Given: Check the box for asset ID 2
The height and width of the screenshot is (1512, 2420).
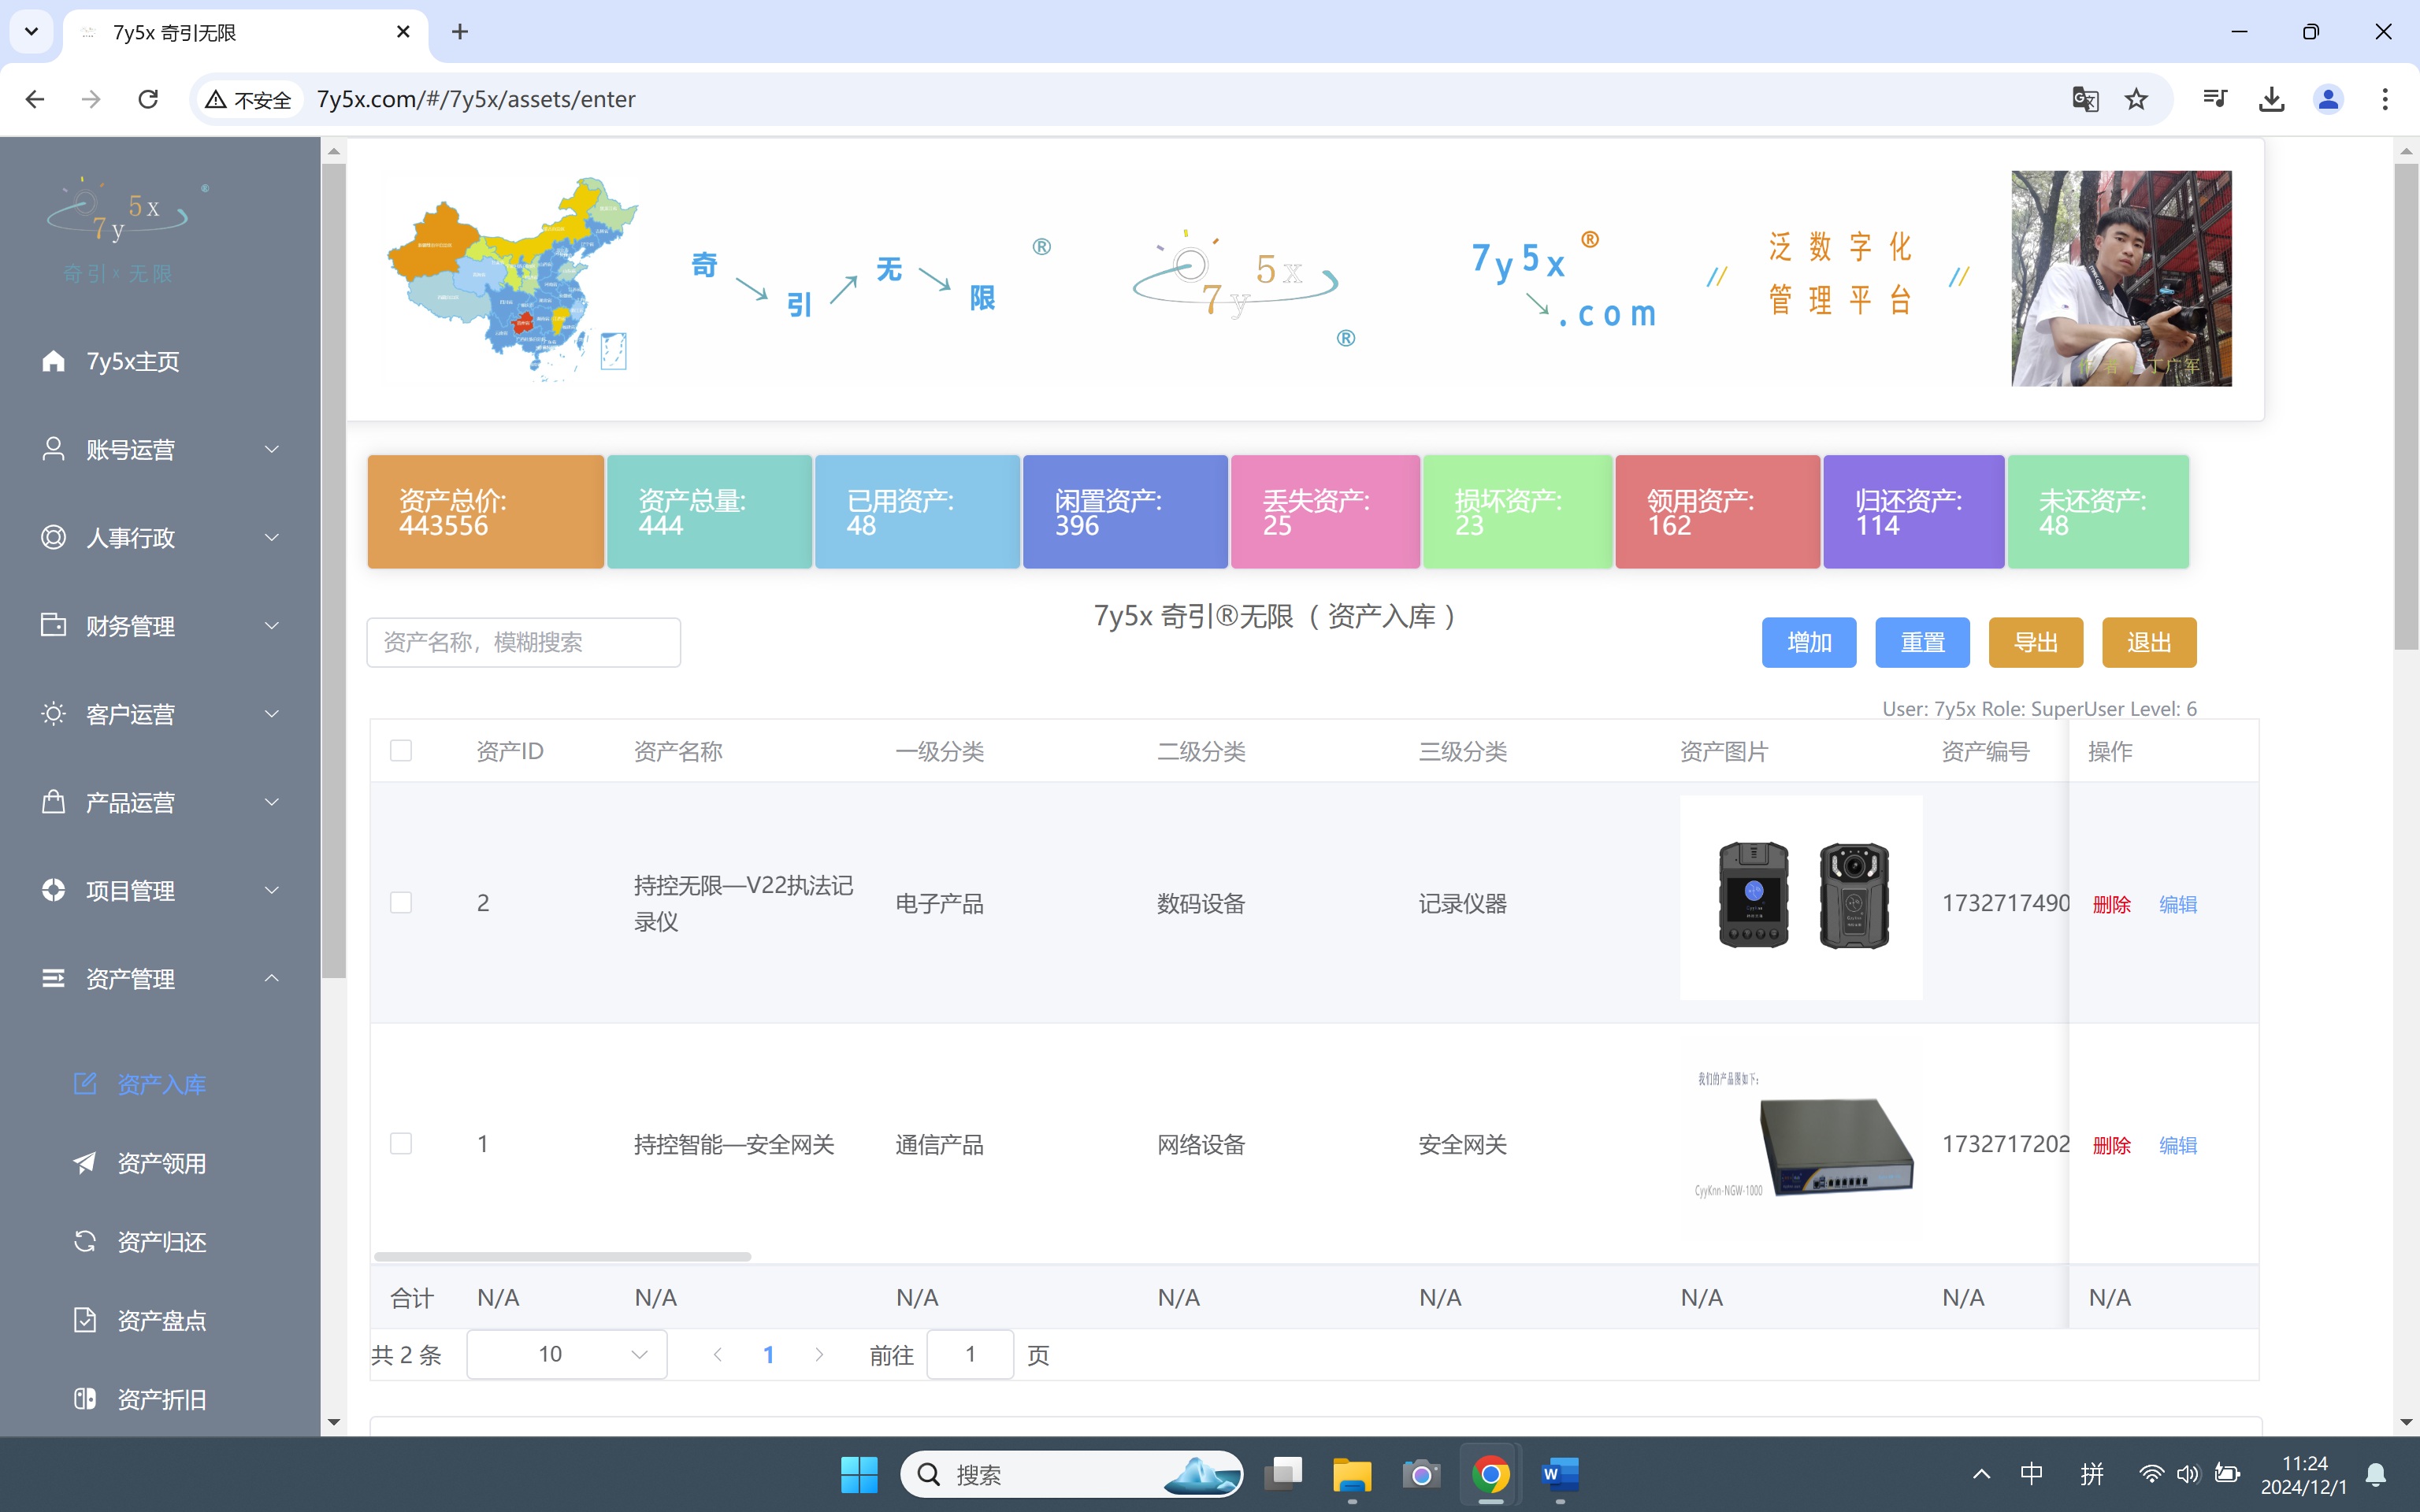Looking at the screenshot, I should 401,903.
